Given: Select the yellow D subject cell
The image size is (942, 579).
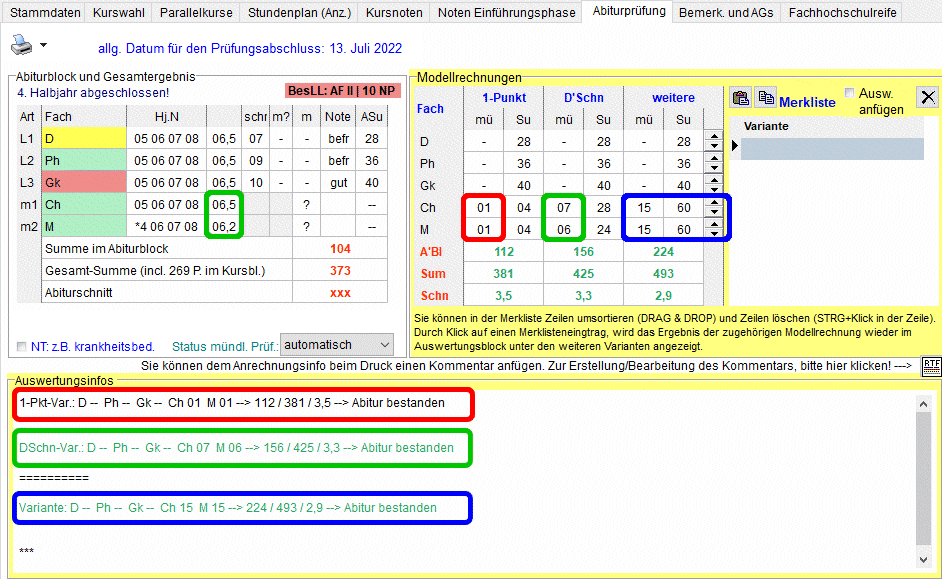Looking at the screenshot, I should click(83, 139).
